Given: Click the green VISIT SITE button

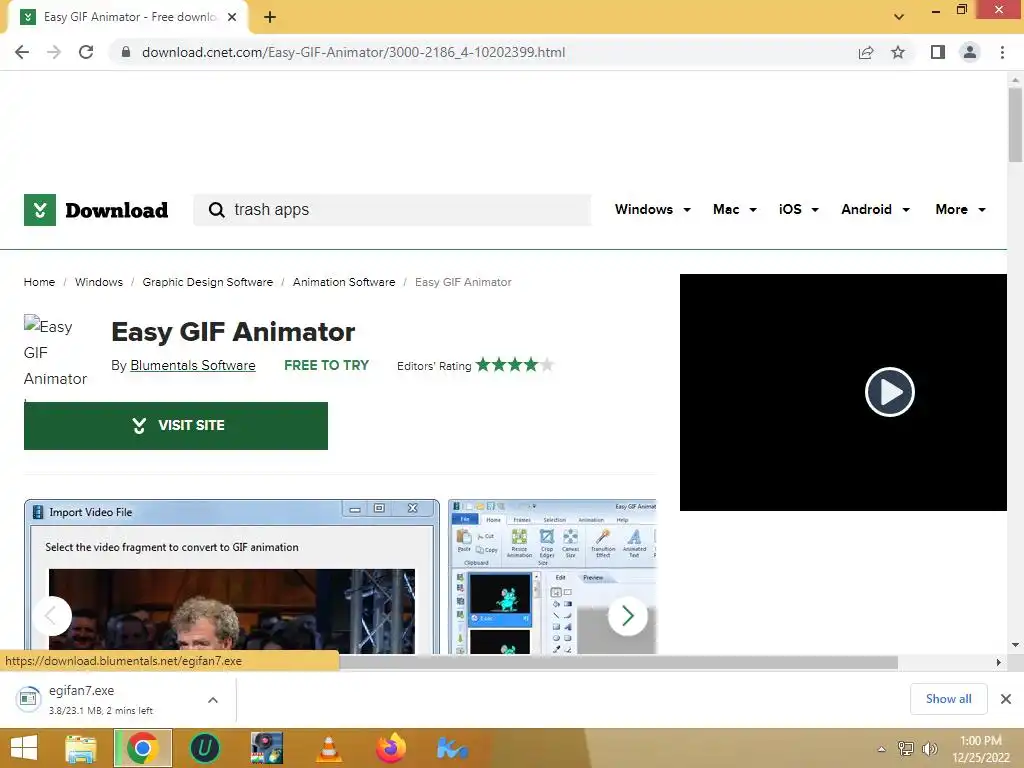Looking at the screenshot, I should [x=176, y=426].
